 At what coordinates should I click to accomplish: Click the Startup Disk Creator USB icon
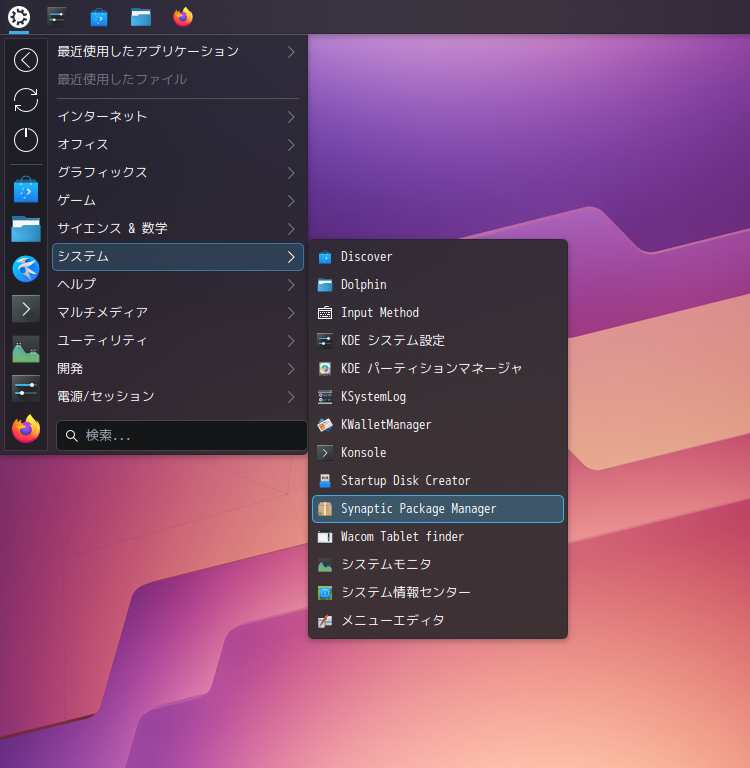tap(325, 481)
